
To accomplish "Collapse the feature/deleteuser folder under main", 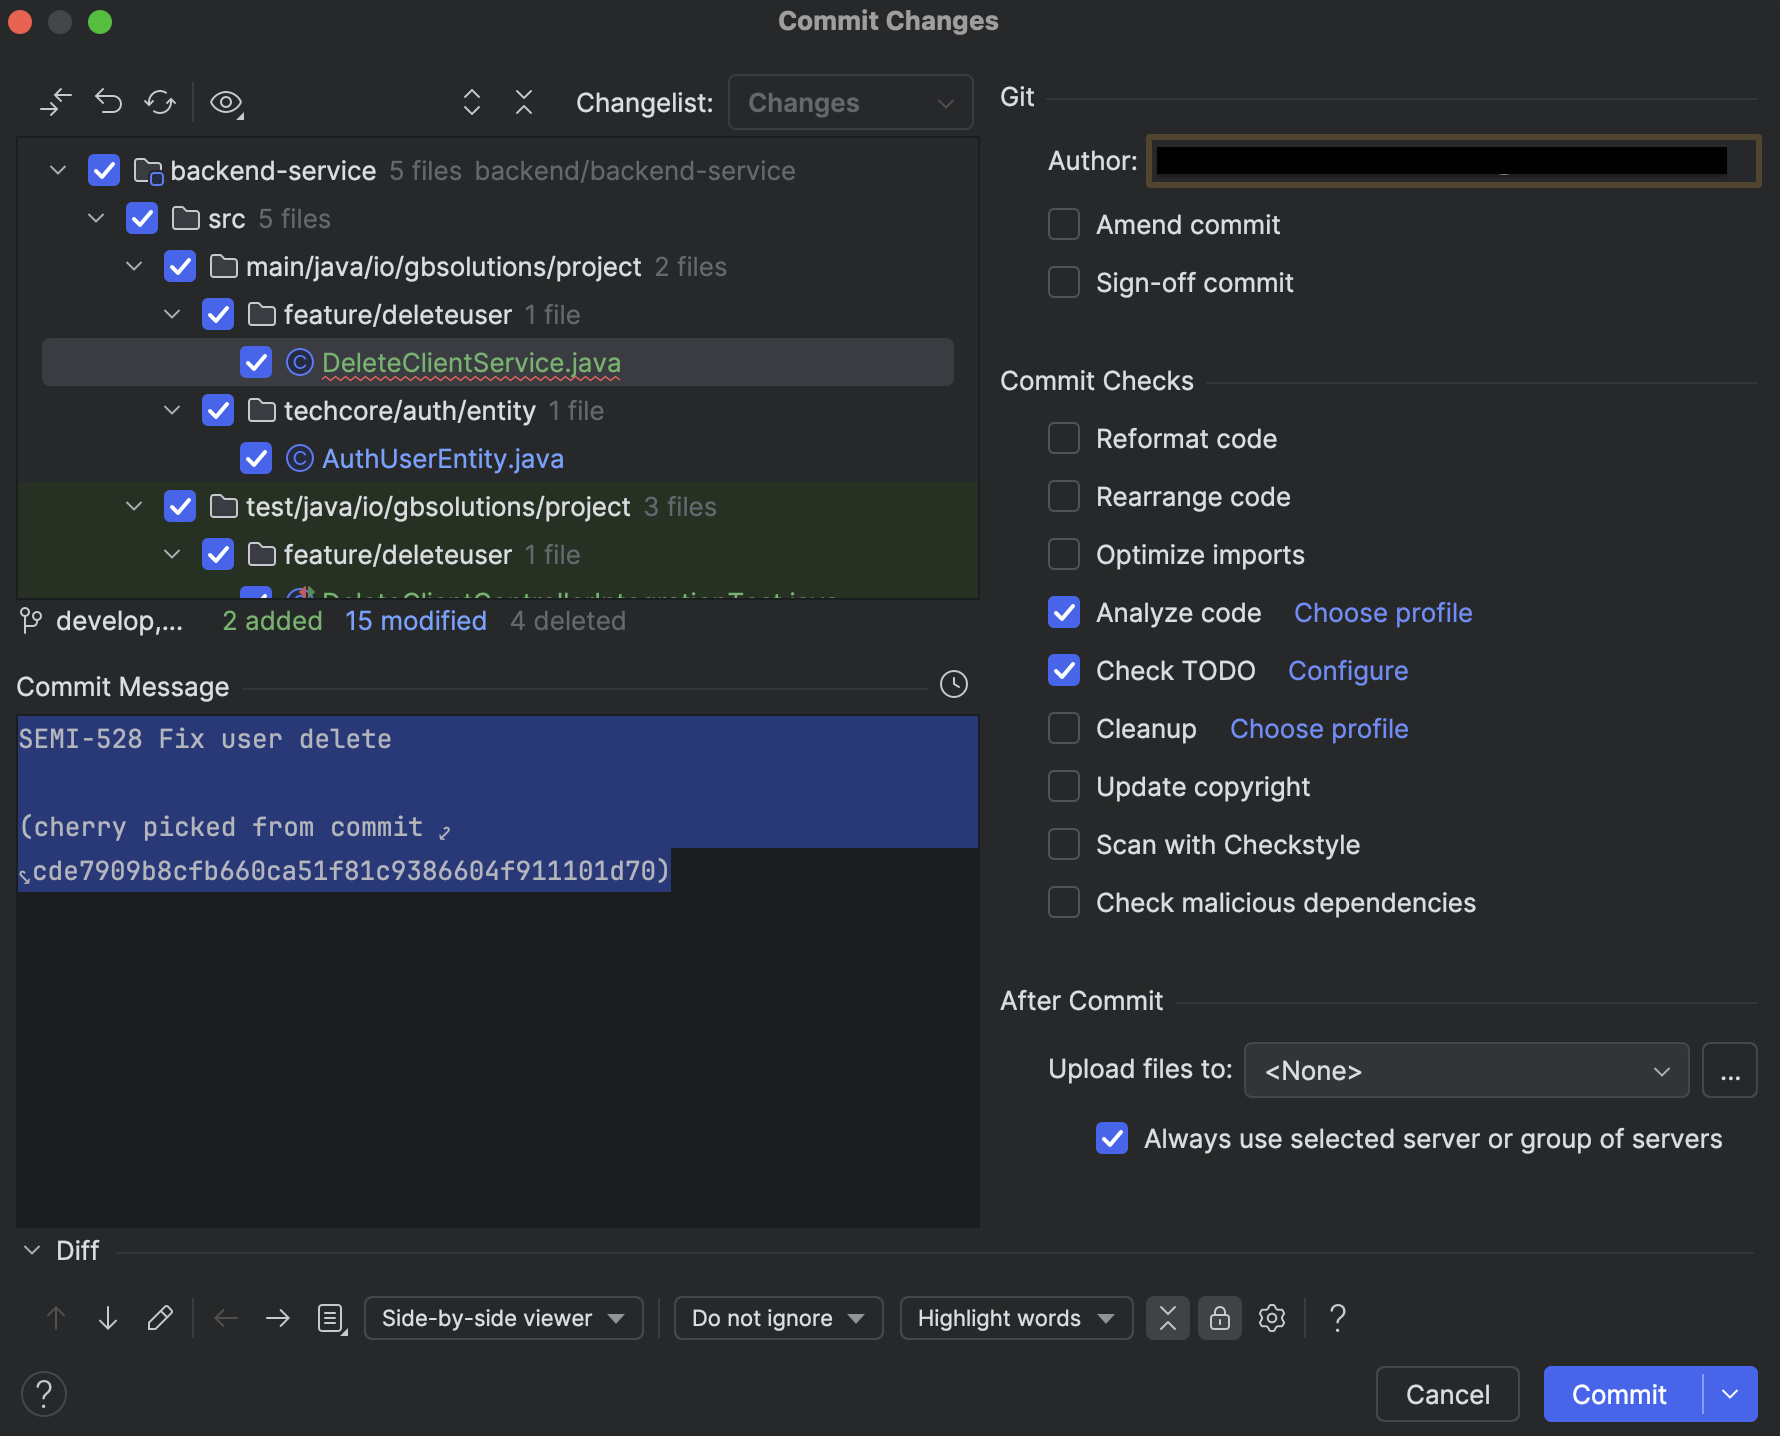I will (x=172, y=314).
